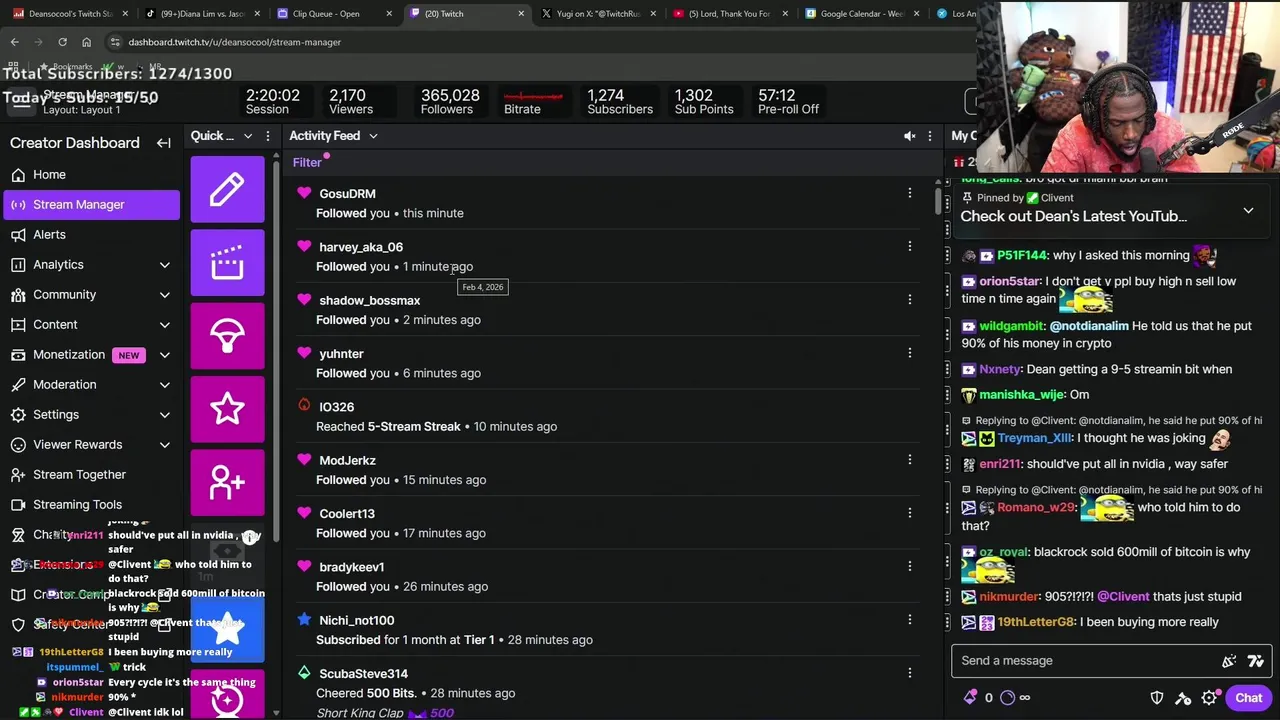Open the Bits diamond icon below chat

[x=970, y=698]
